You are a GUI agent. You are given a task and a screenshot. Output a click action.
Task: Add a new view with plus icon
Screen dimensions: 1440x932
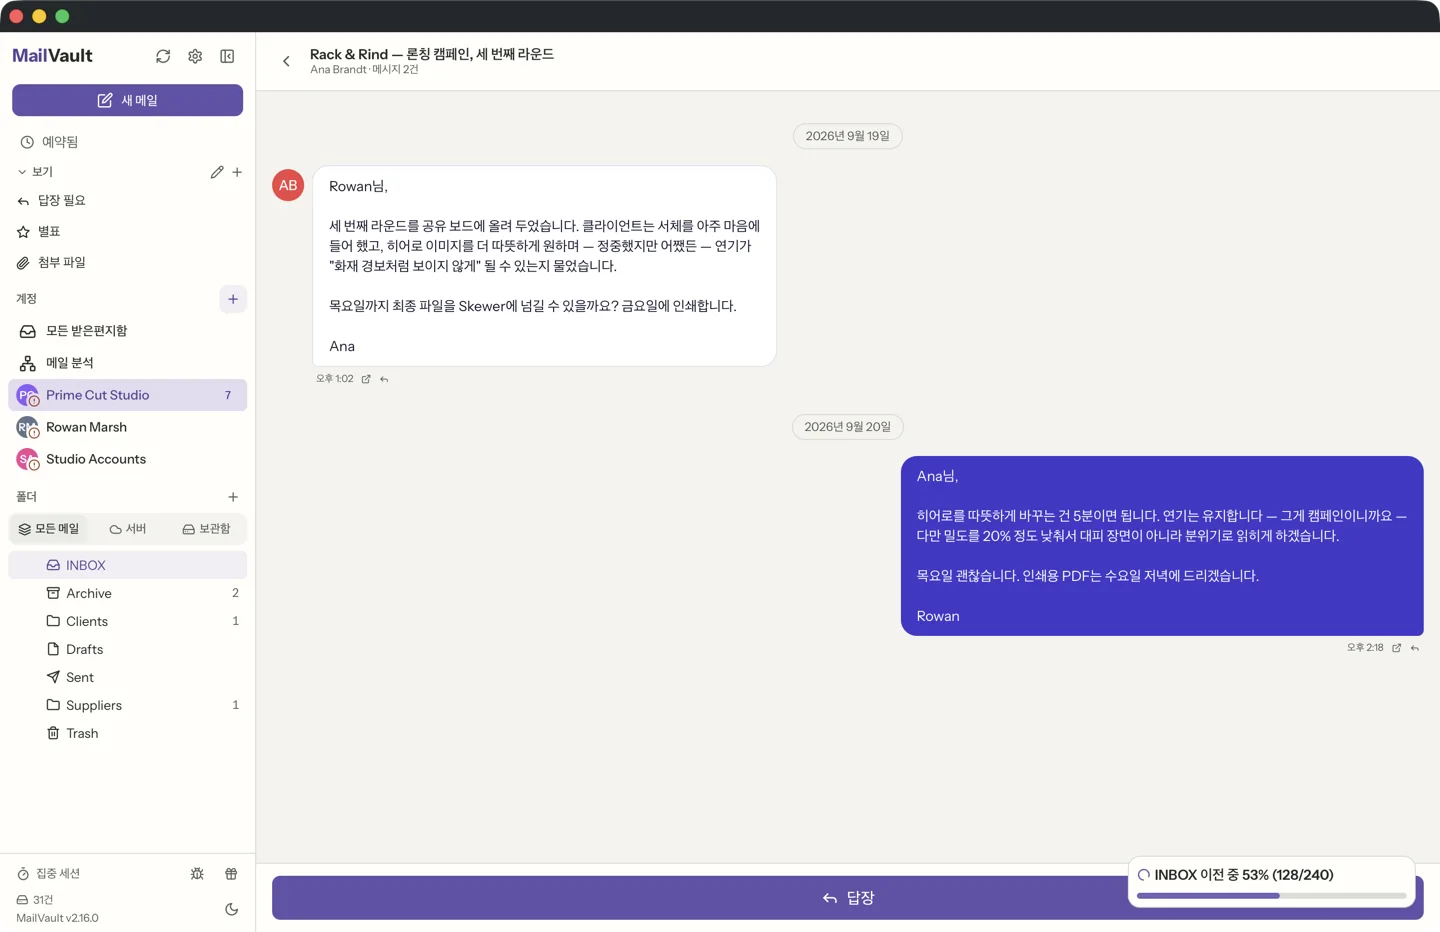pyautogui.click(x=237, y=172)
